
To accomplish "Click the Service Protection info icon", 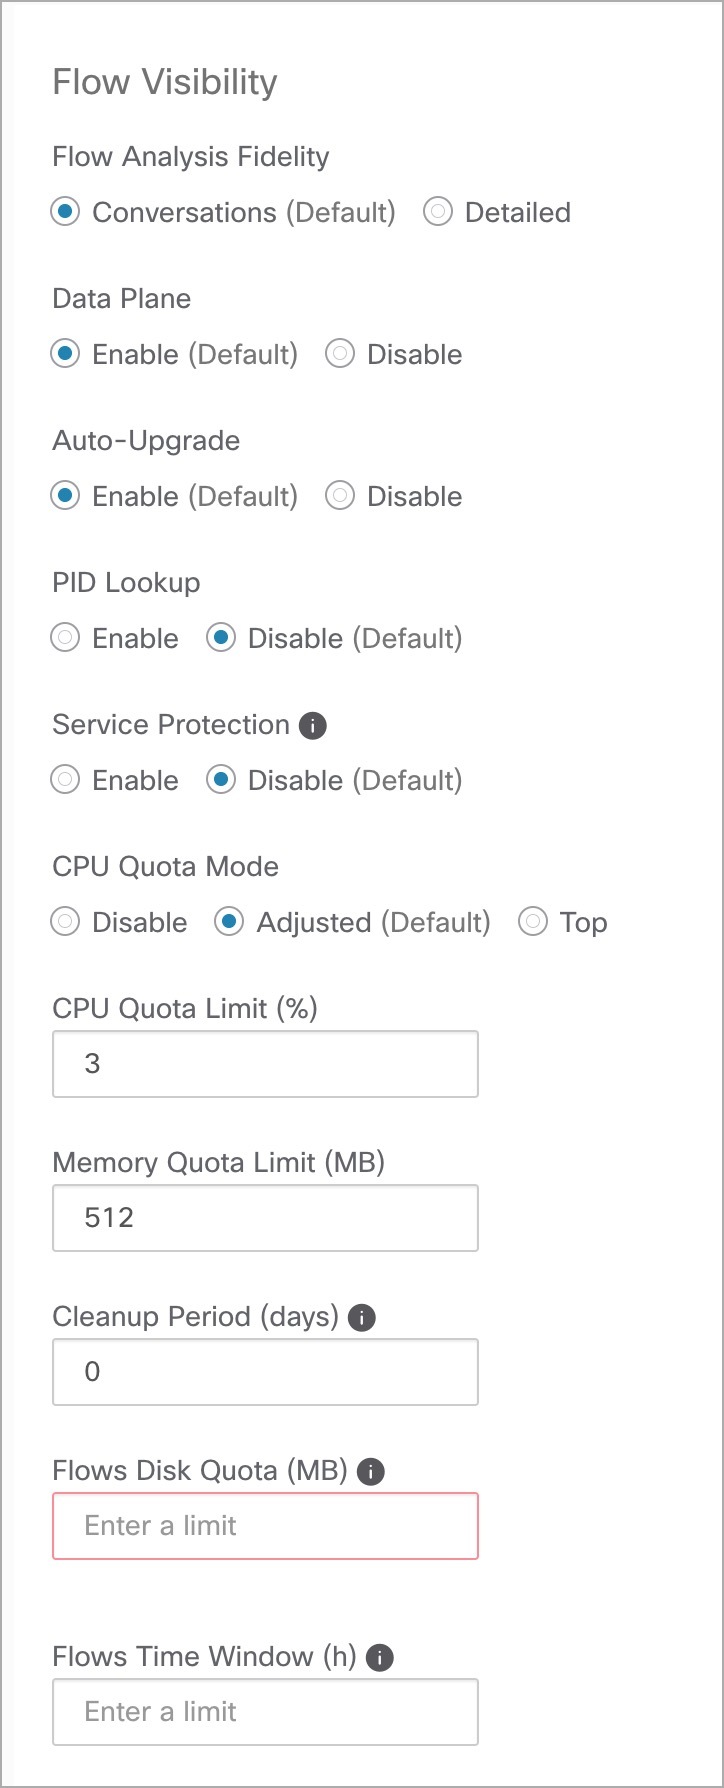I will (x=313, y=726).
